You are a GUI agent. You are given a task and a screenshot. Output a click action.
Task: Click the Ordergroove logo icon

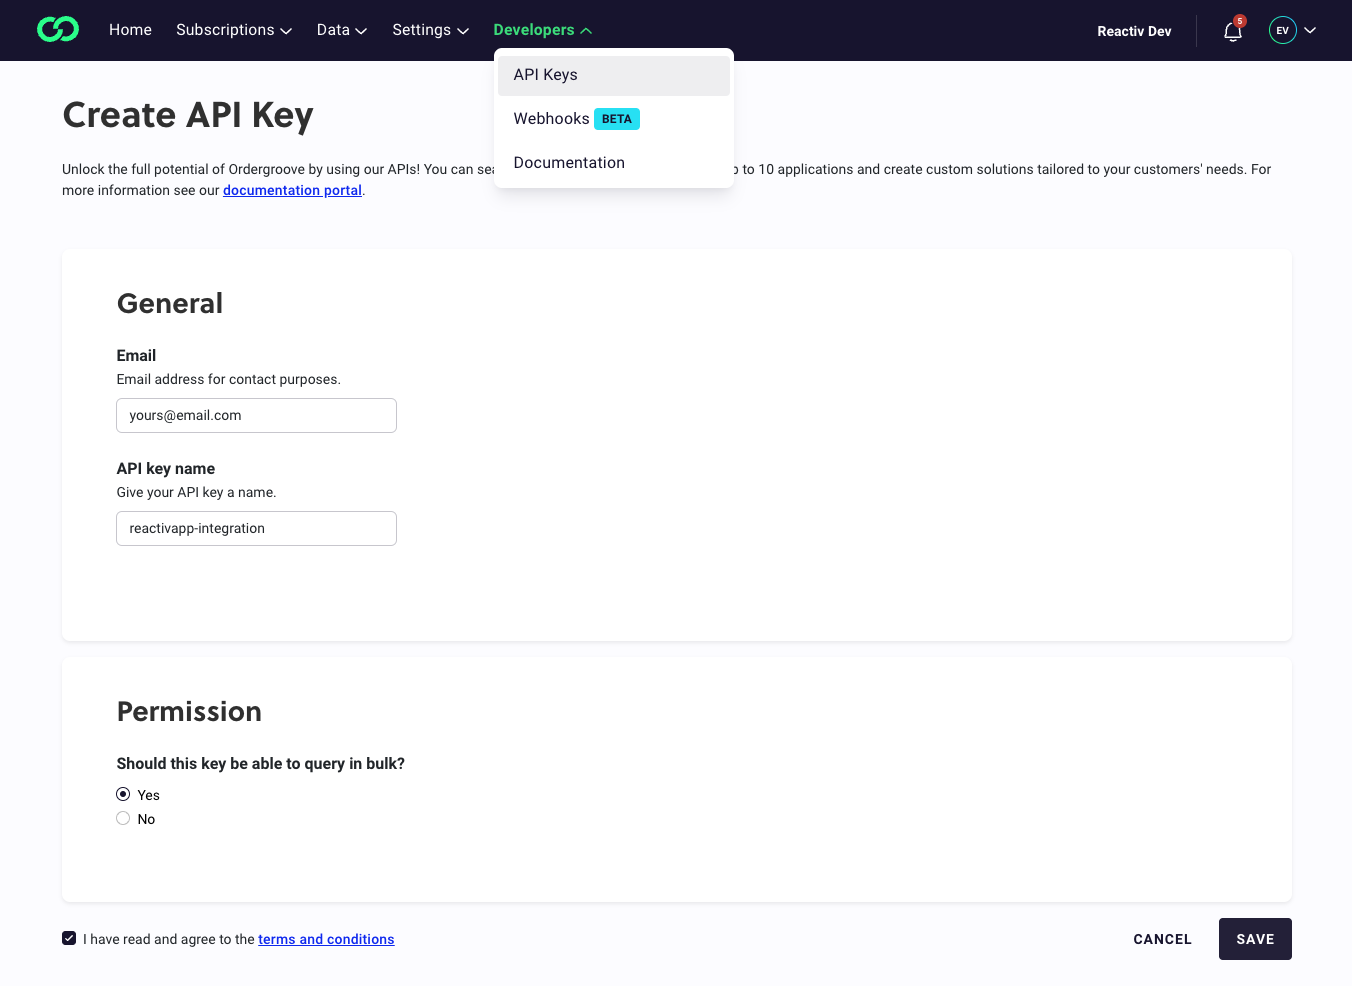58,30
